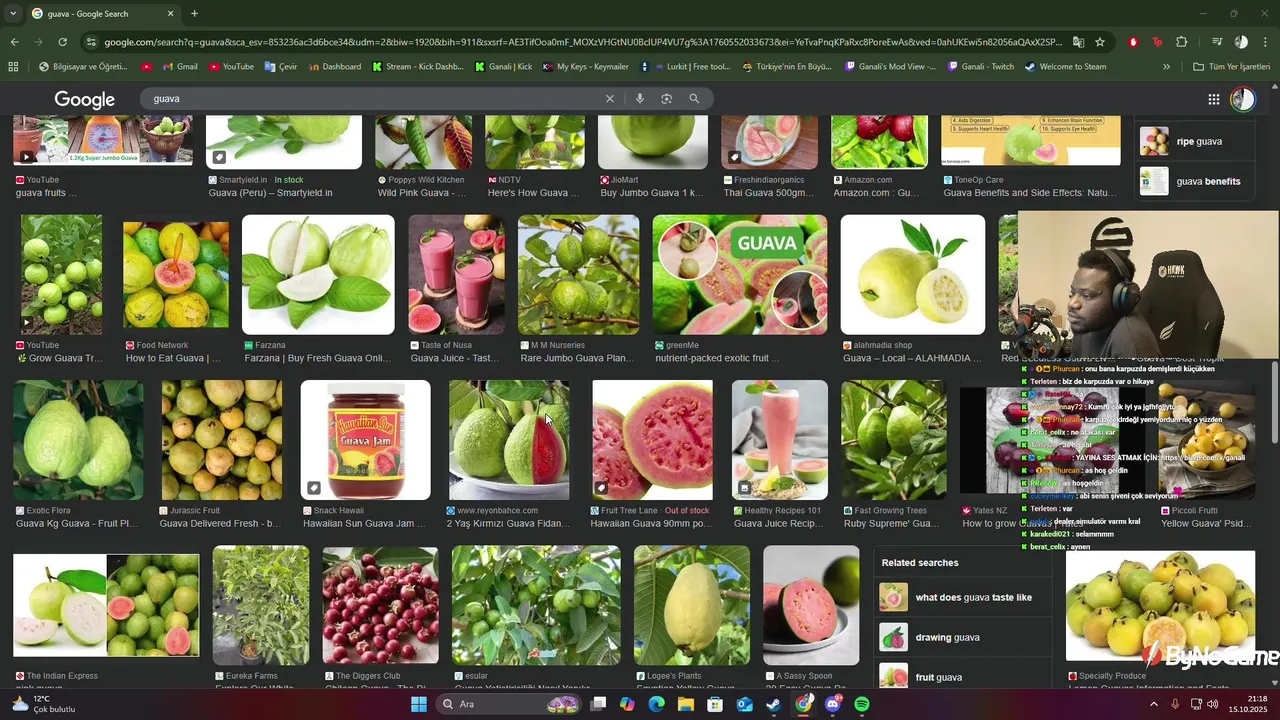Open the Food Network How to Eat Guava image

[x=176, y=275]
